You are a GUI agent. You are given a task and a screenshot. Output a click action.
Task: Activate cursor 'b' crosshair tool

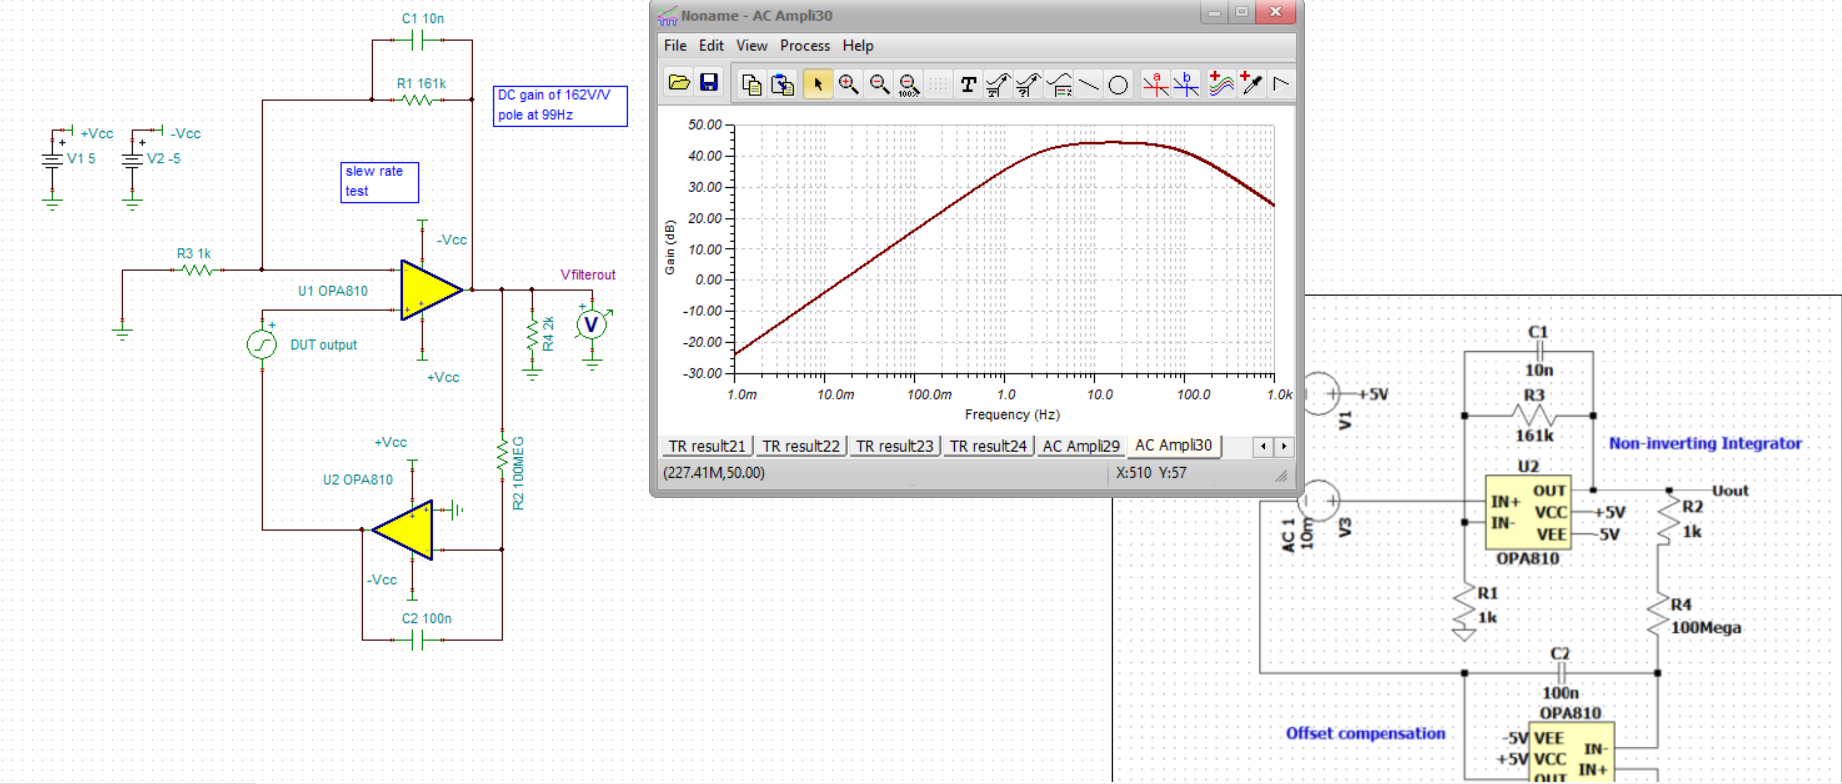(1186, 85)
